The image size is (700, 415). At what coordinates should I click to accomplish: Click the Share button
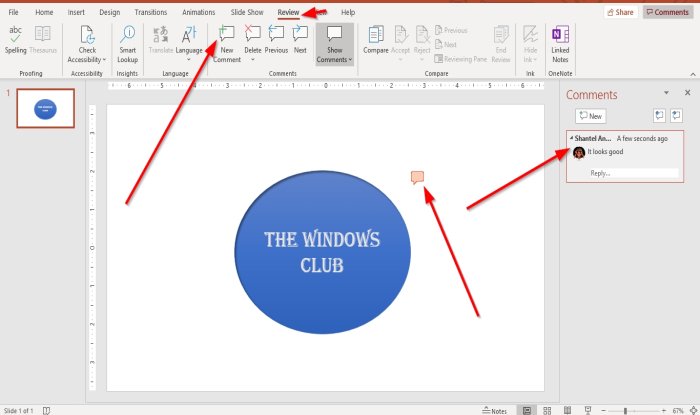click(620, 12)
